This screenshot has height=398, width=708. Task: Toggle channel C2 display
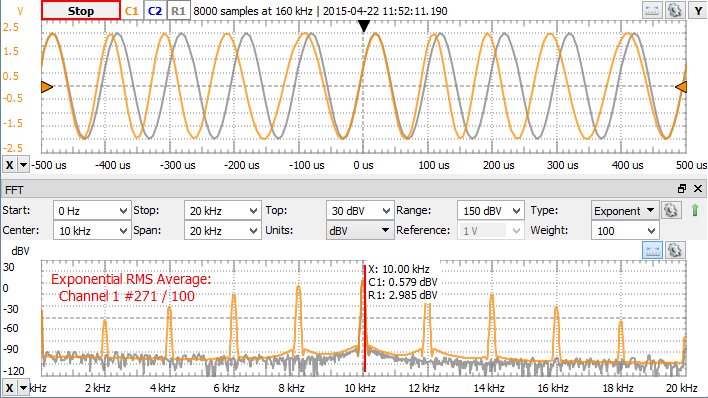click(x=155, y=11)
